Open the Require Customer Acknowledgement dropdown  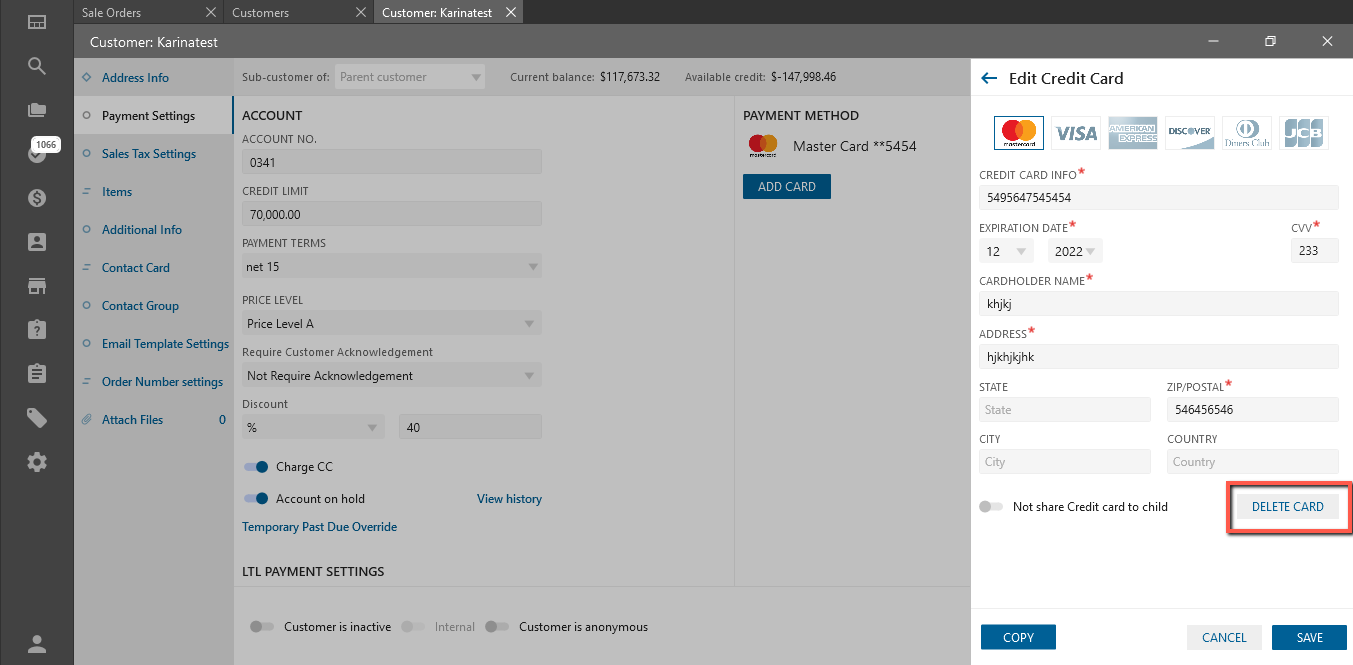point(392,375)
